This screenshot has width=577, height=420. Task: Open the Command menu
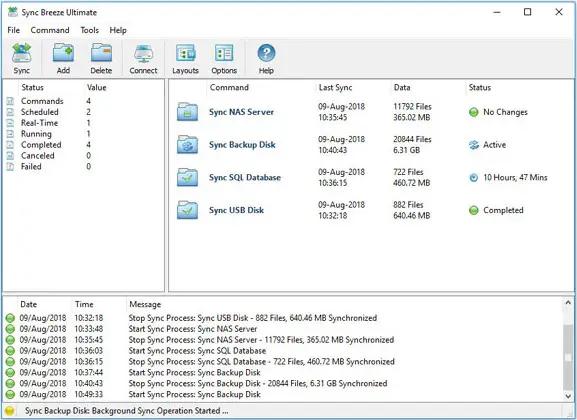[x=50, y=30]
